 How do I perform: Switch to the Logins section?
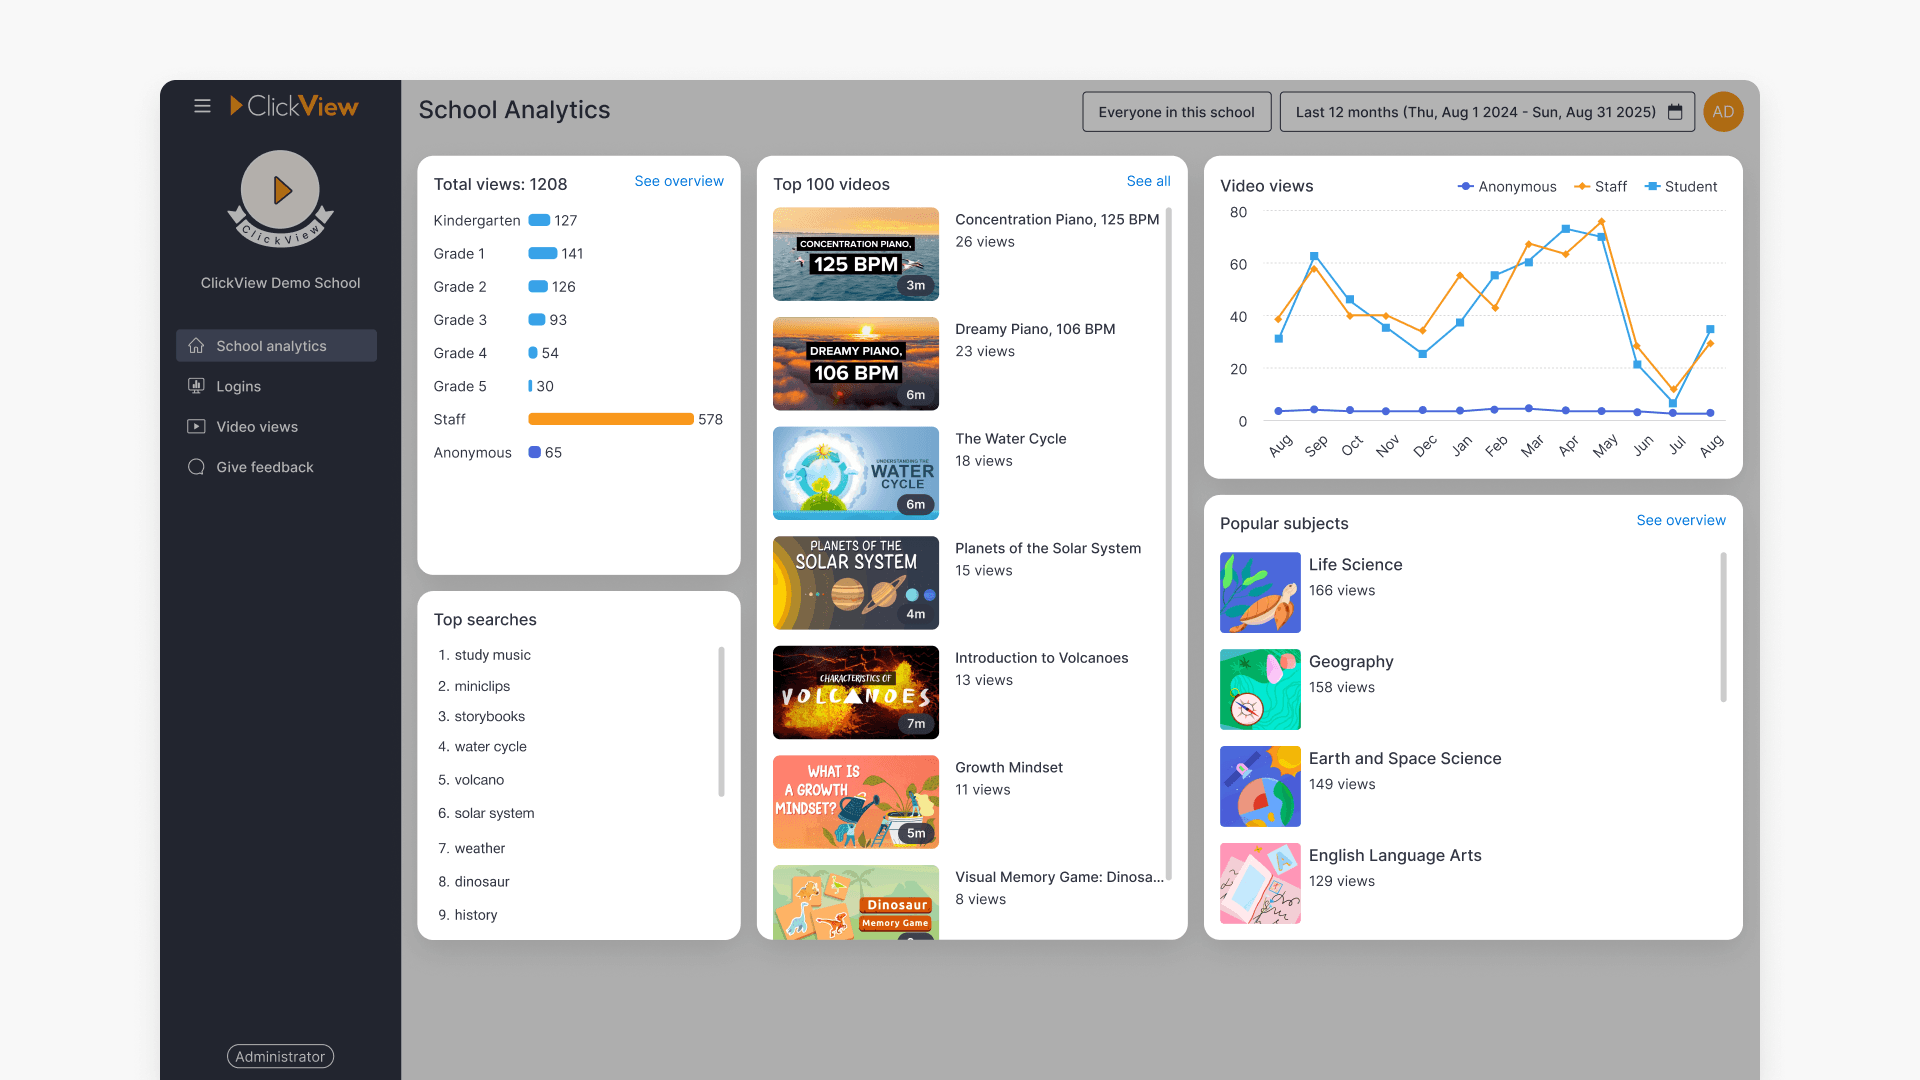click(x=239, y=386)
